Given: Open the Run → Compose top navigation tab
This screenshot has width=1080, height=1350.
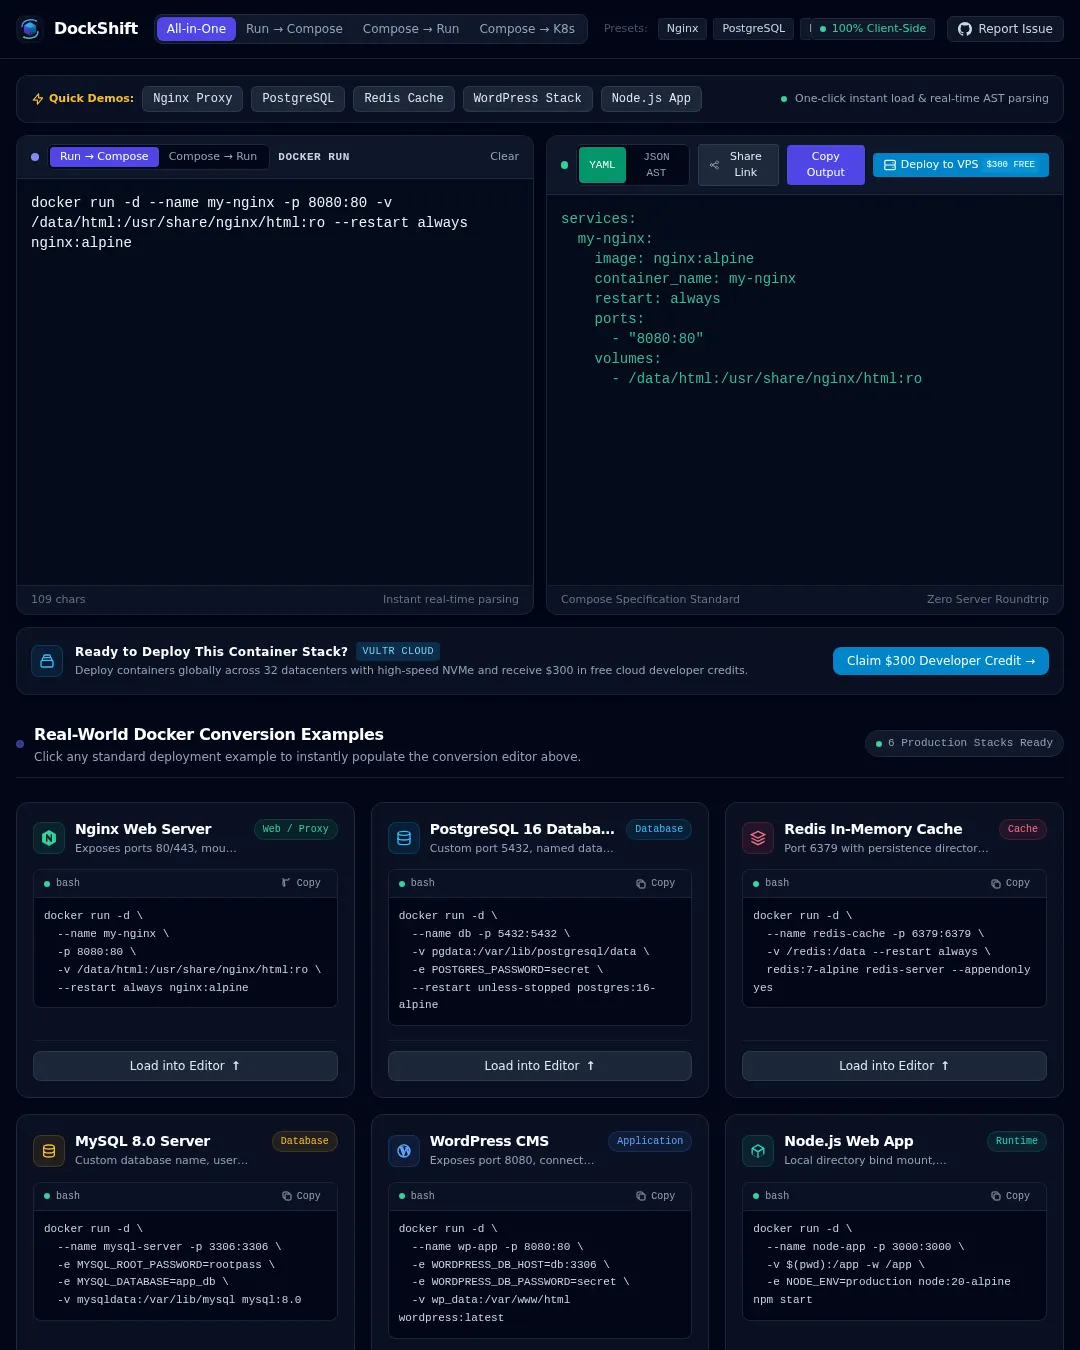Looking at the screenshot, I should (x=294, y=29).
